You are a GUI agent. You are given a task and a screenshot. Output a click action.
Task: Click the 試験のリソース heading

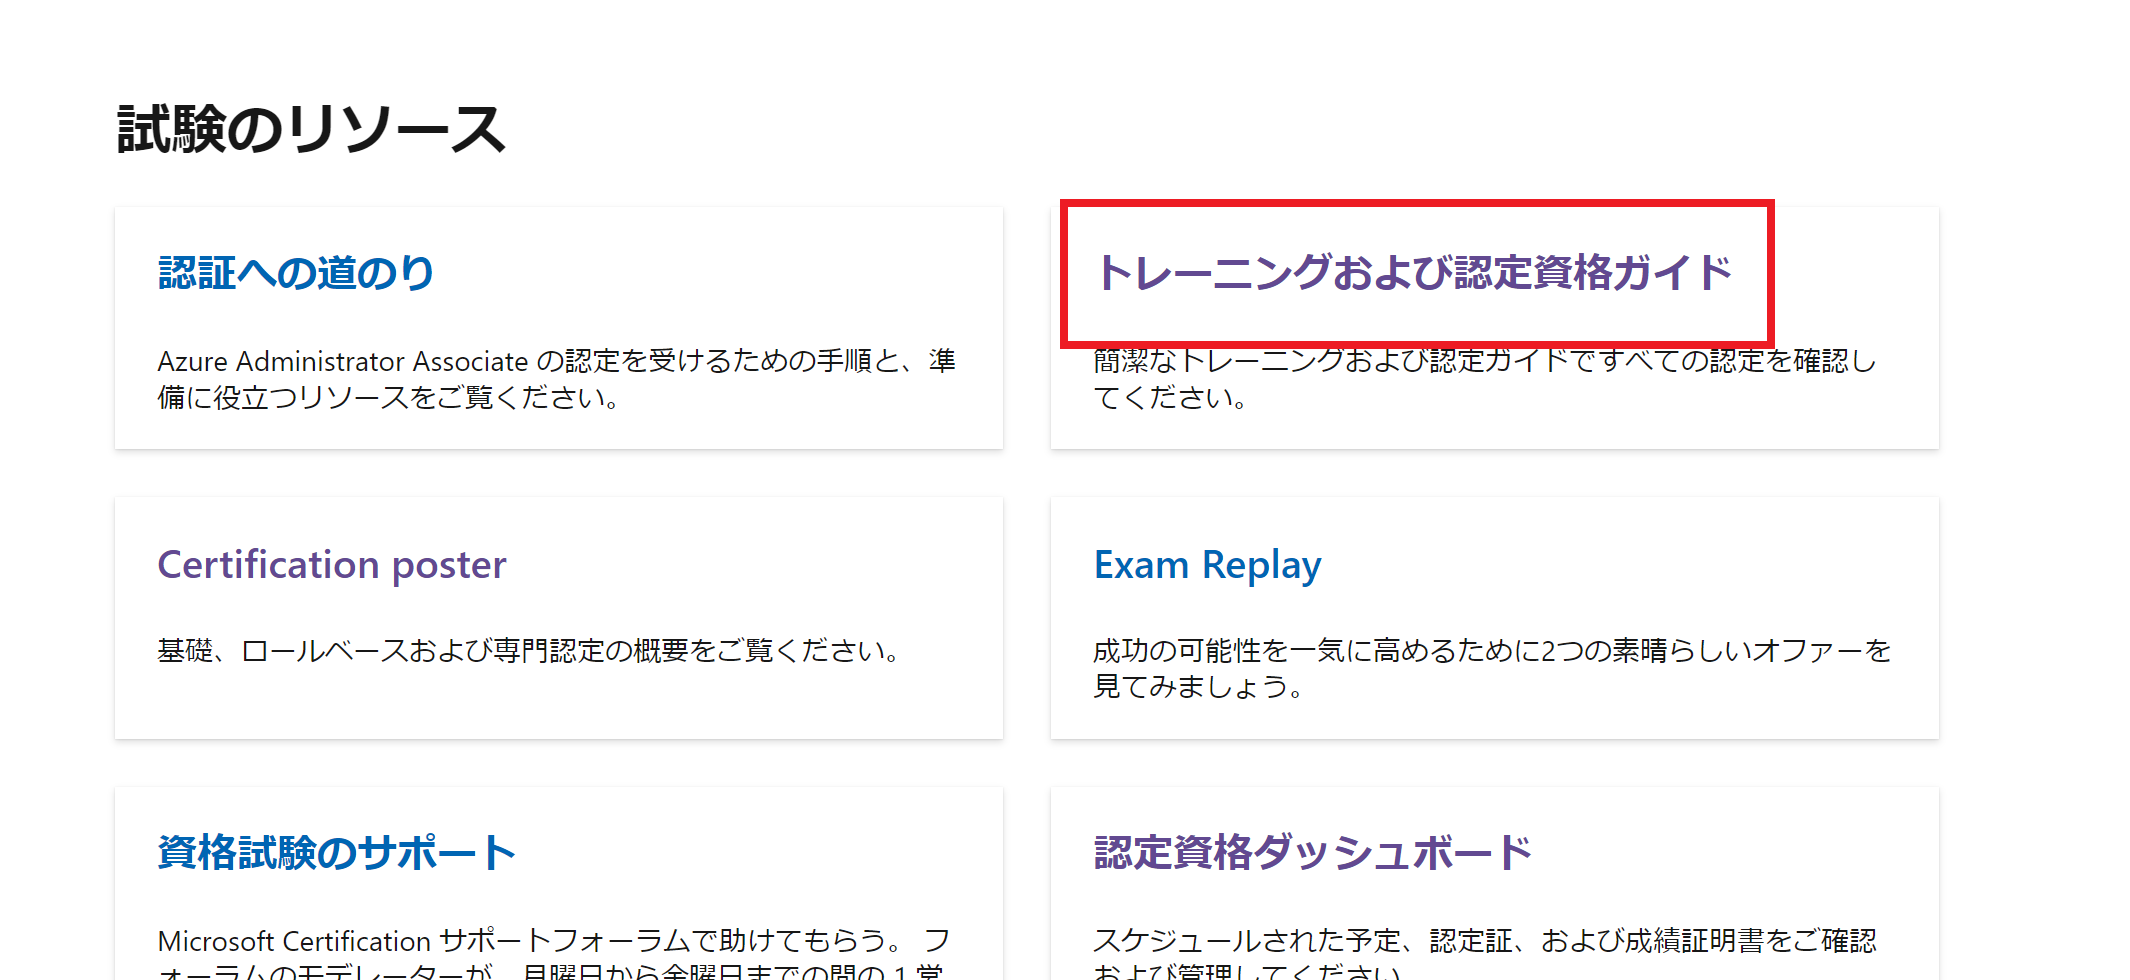click(311, 130)
